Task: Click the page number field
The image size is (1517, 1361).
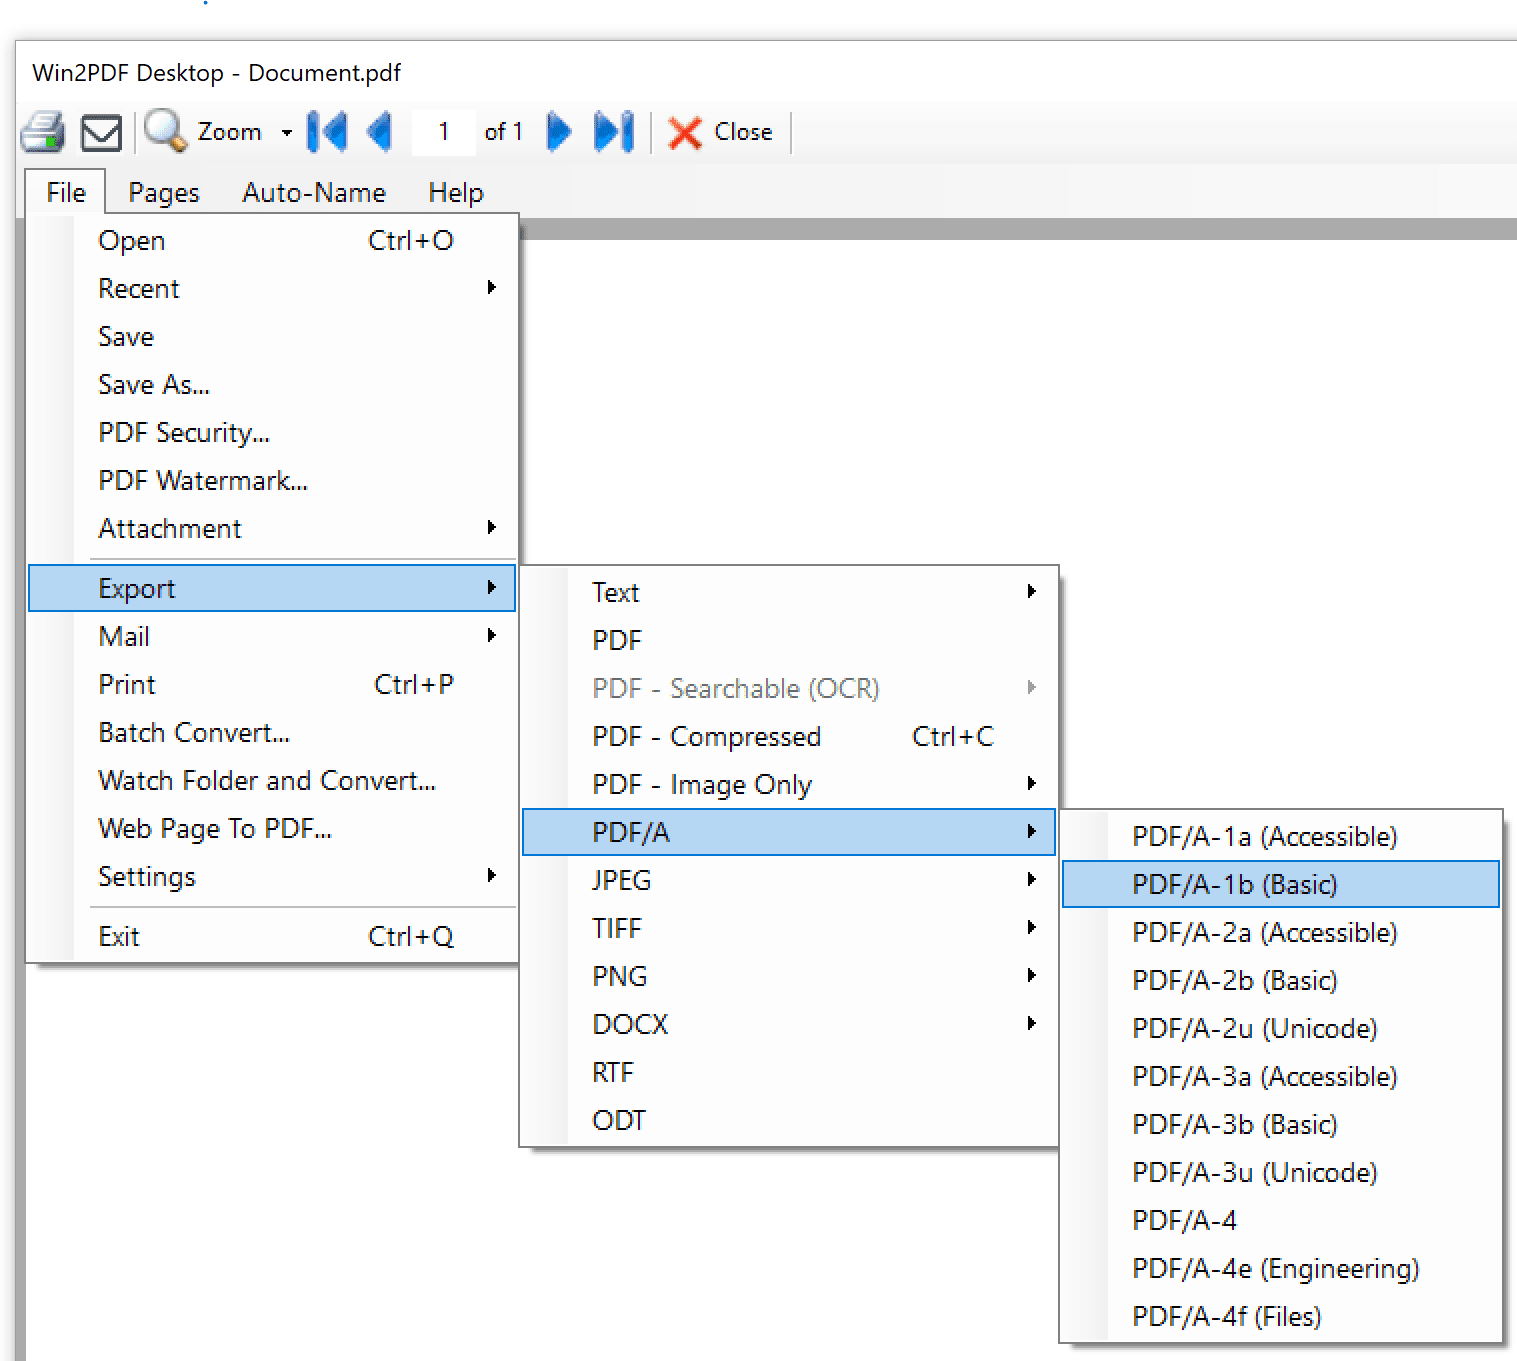Action: [x=443, y=132]
